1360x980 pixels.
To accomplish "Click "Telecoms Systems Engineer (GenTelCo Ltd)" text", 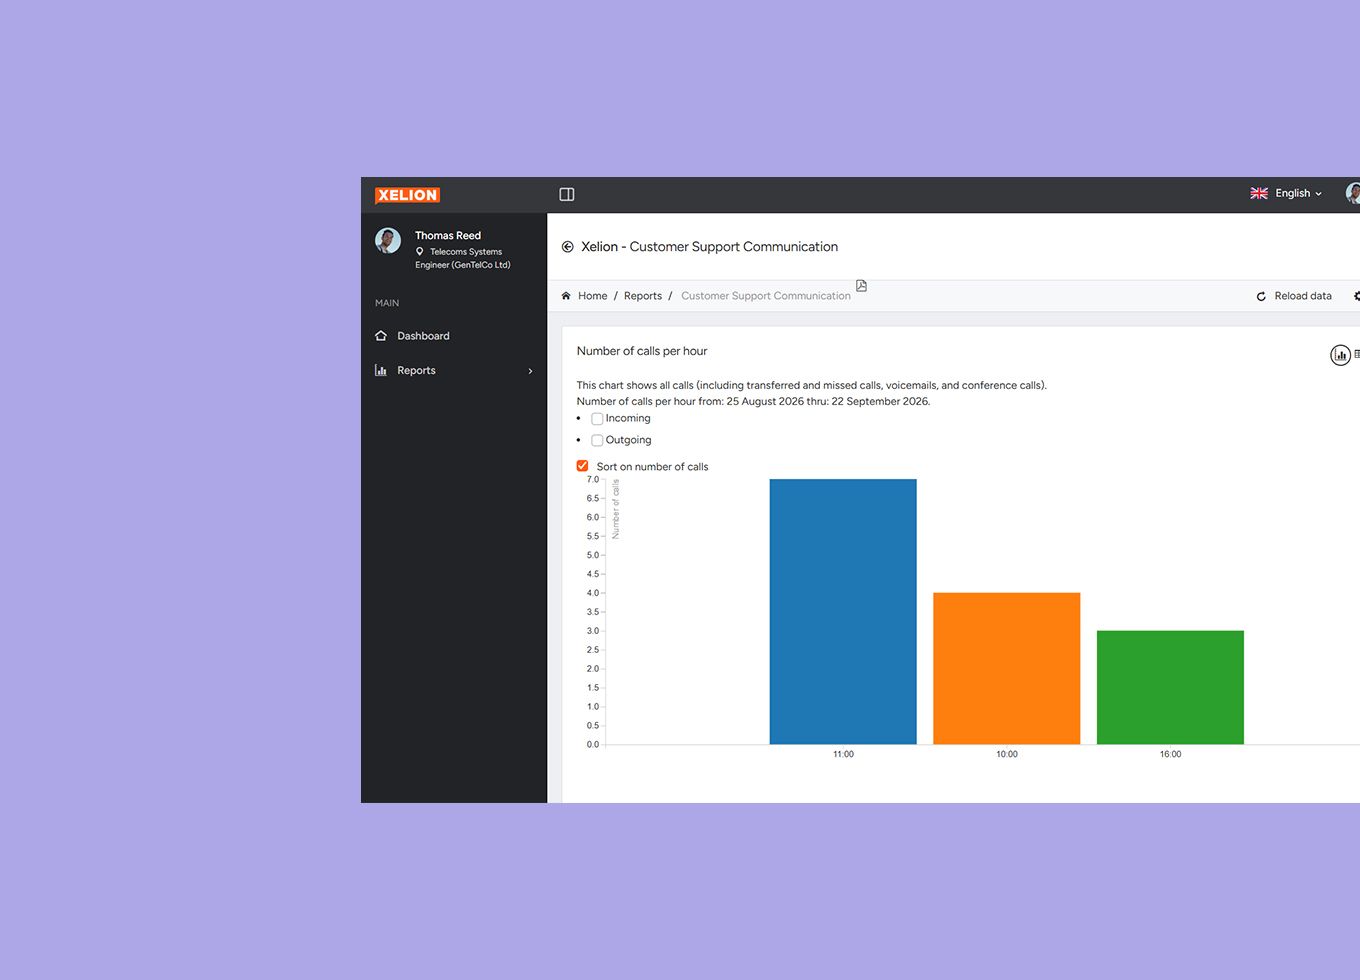I will coord(463,258).
